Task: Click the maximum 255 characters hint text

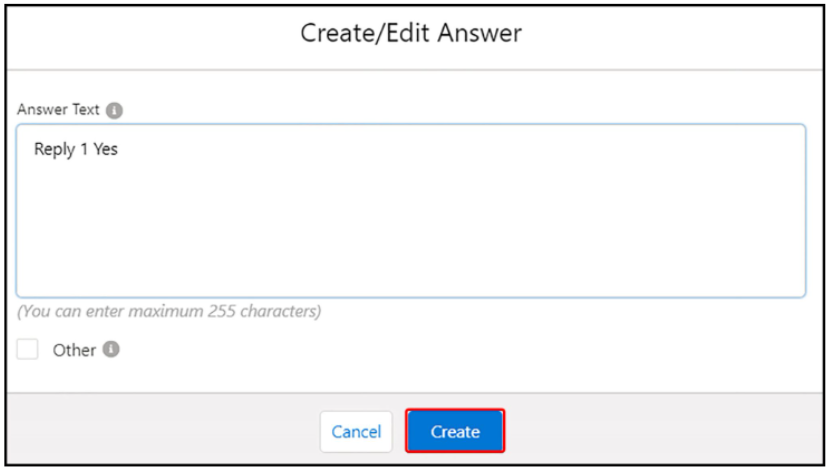Action: tap(169, 311)
